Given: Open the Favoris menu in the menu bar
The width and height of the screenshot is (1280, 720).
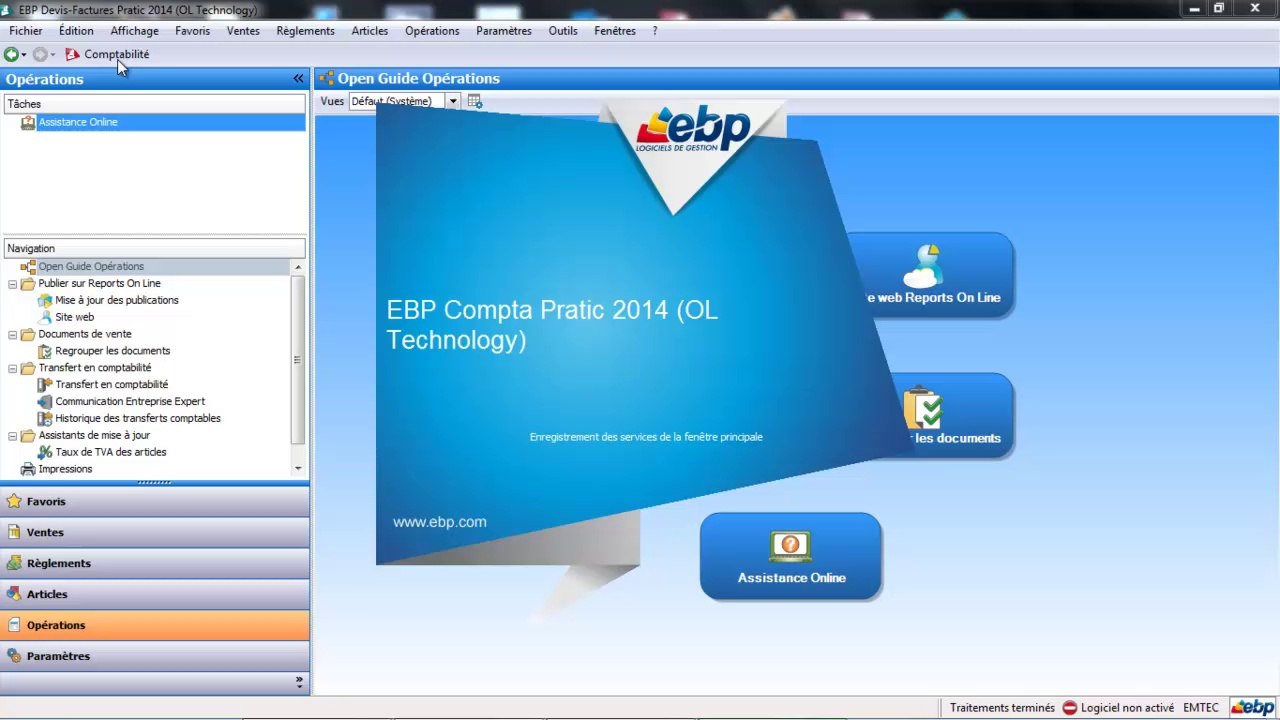Looking at the screenshot, I should coord(193,31).
